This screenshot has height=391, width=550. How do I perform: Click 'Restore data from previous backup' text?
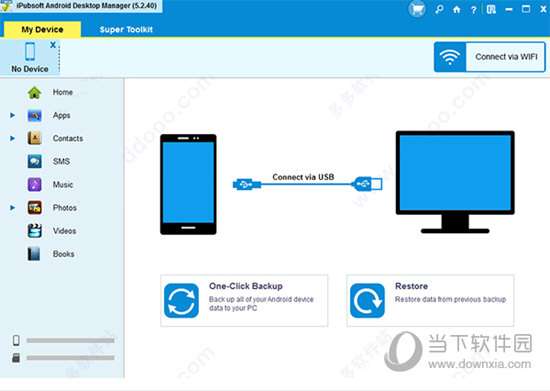pos(450,299)
